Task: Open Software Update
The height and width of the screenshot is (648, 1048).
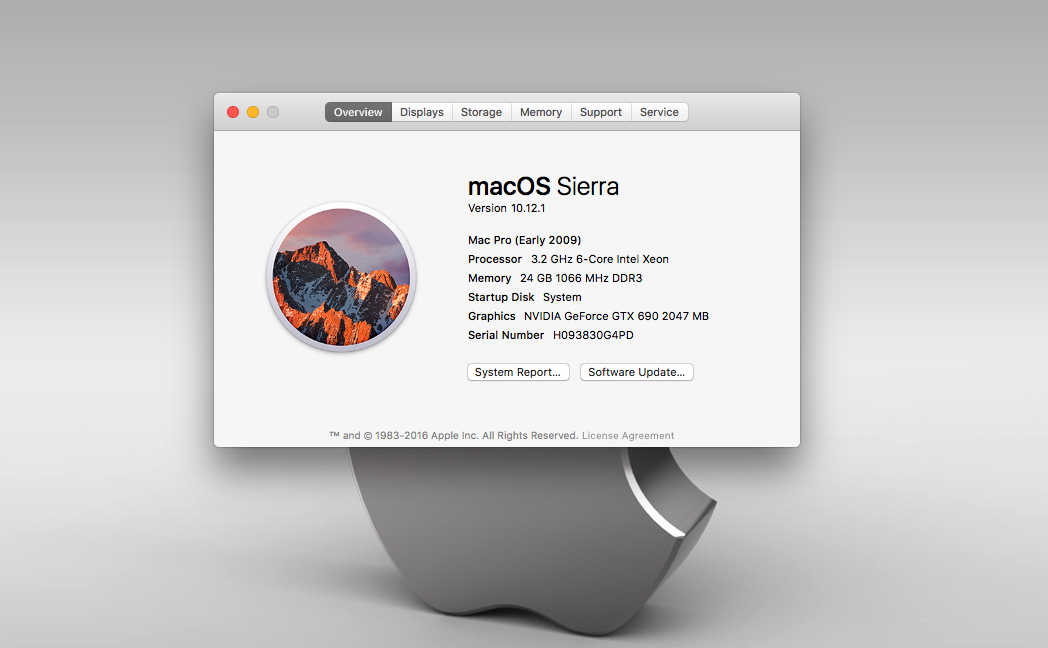Action: coord(636,372)
